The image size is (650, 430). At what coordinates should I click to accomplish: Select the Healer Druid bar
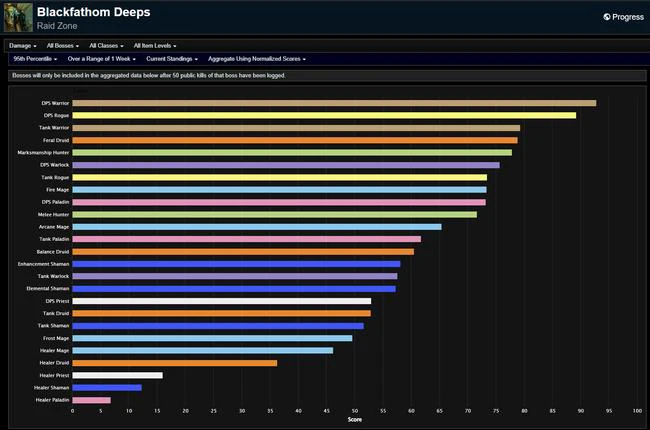click(175, 363)
